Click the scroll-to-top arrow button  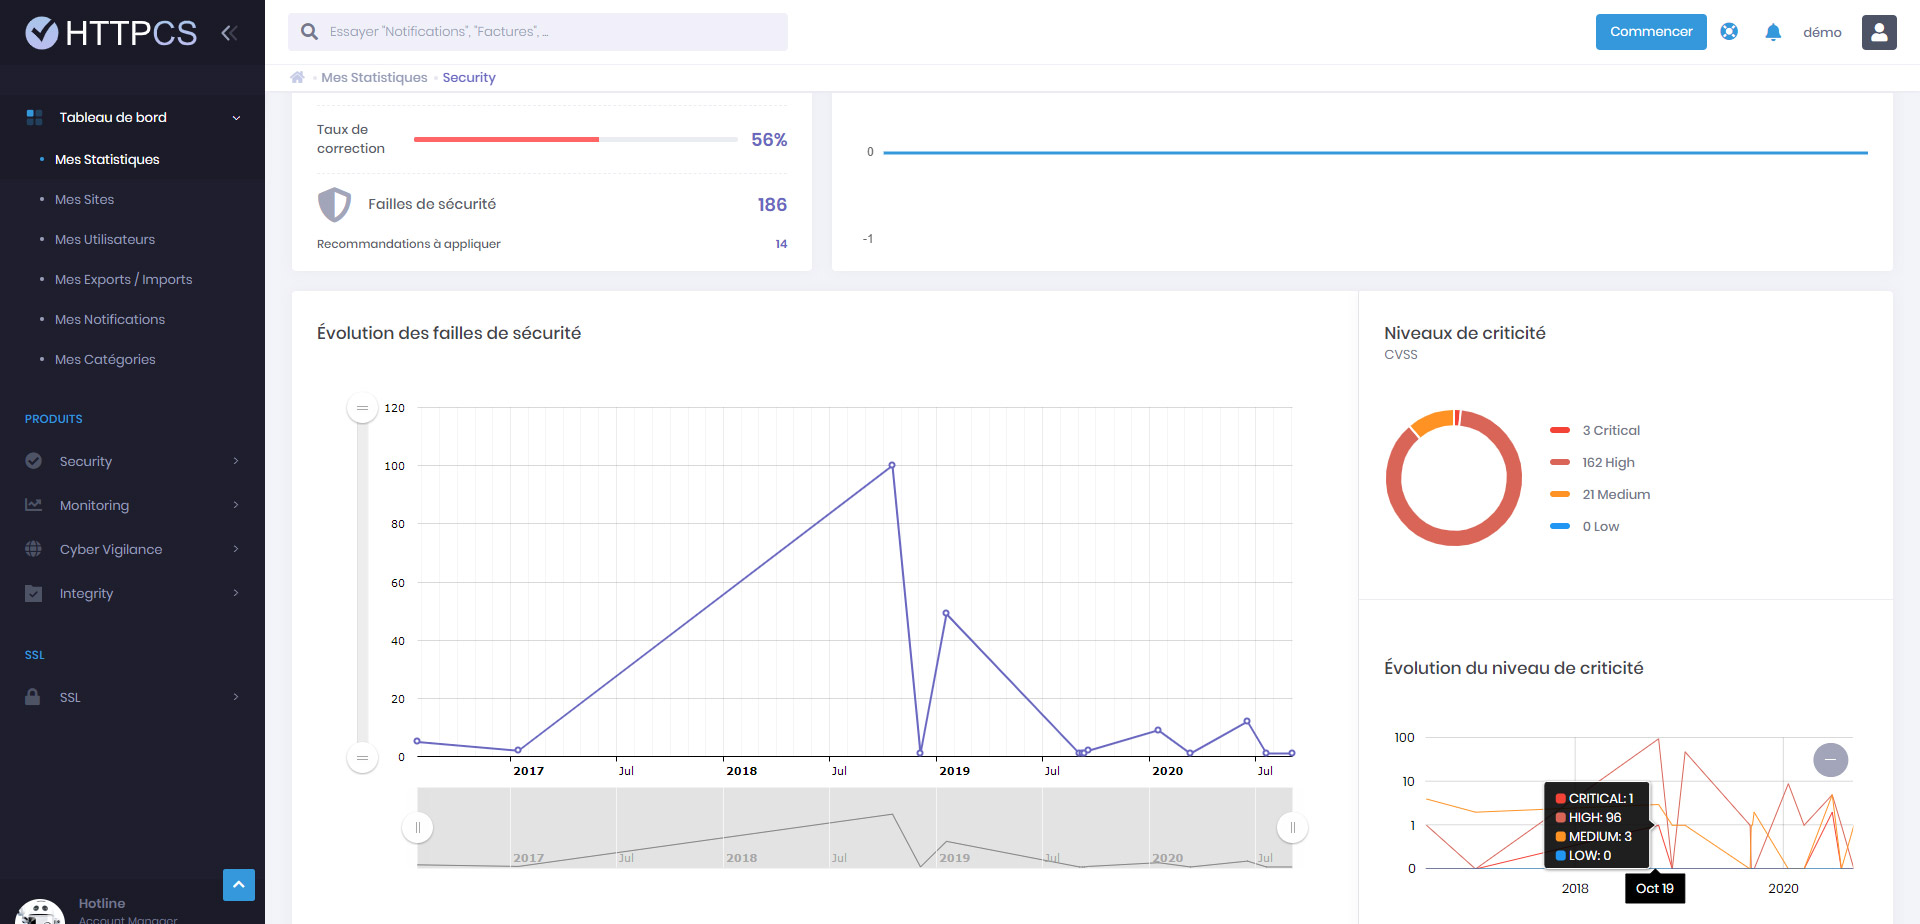239,885
